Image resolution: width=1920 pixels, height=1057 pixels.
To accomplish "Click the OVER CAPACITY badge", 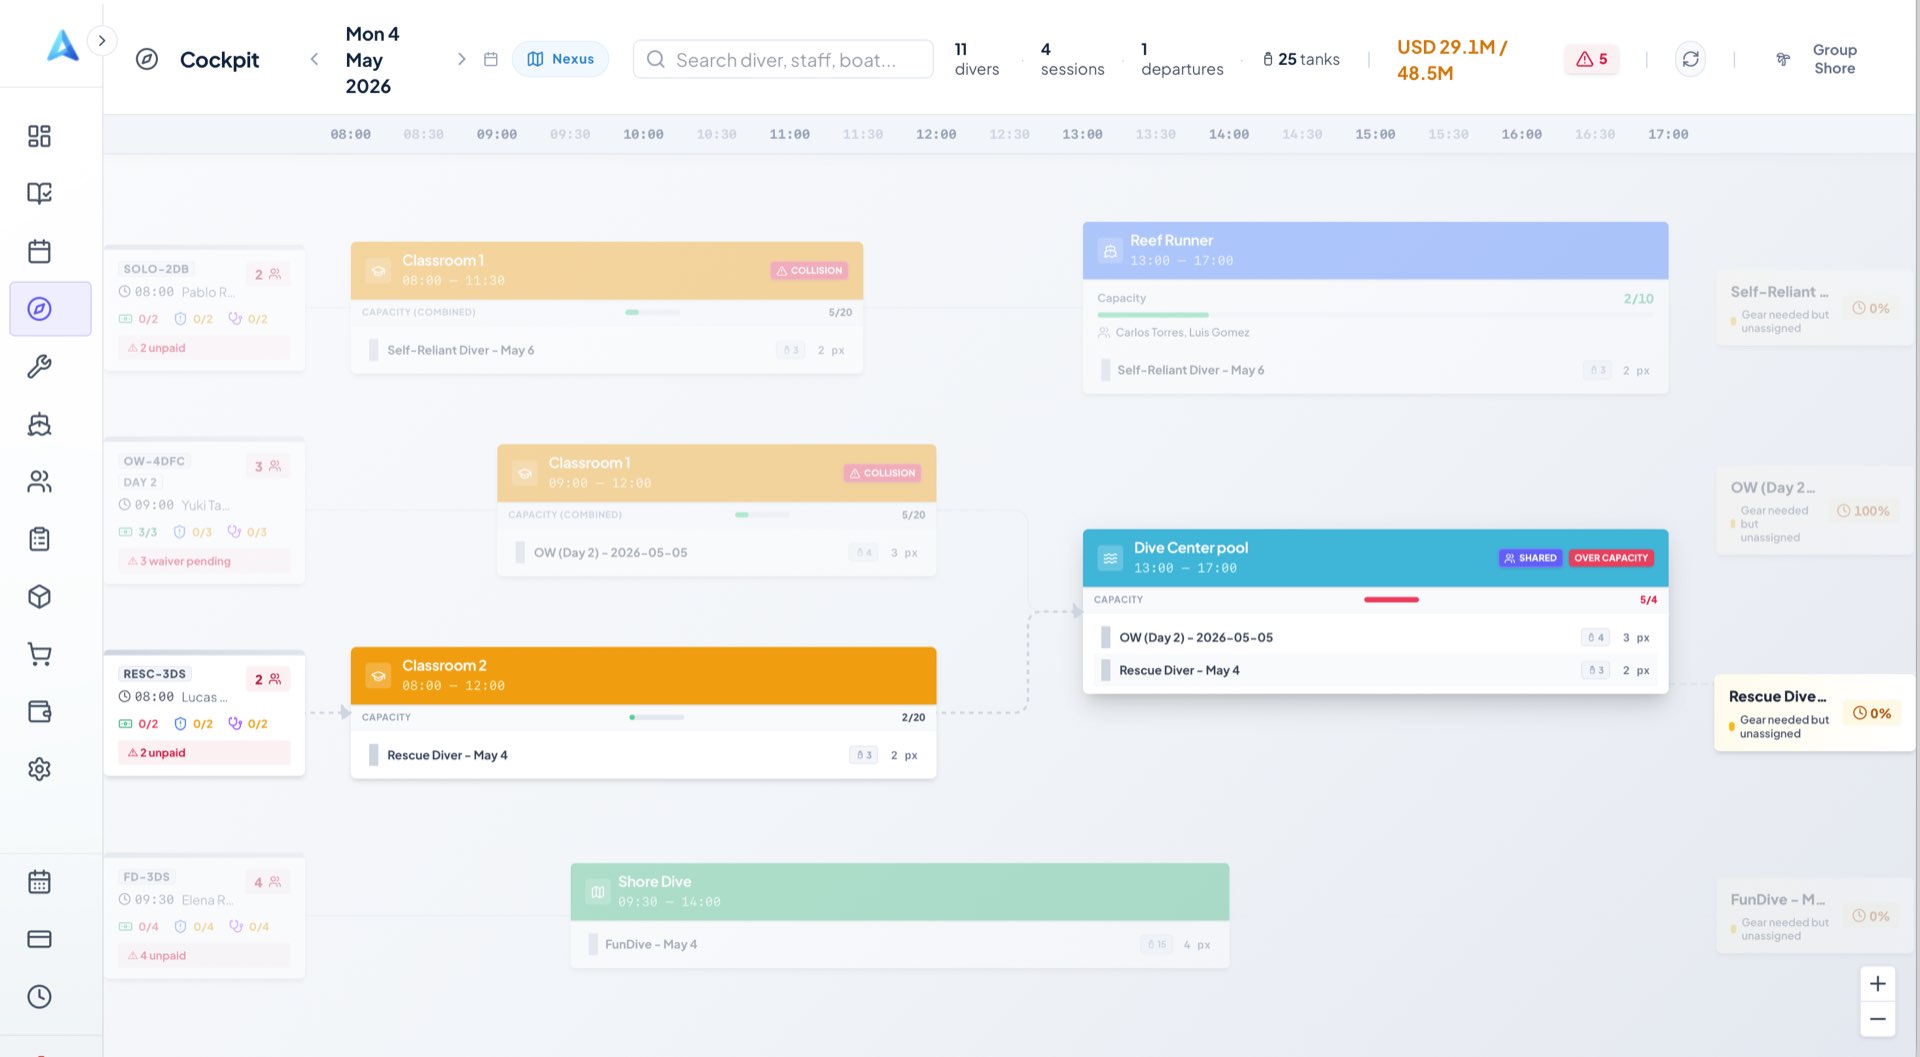I will (1610, 558).
